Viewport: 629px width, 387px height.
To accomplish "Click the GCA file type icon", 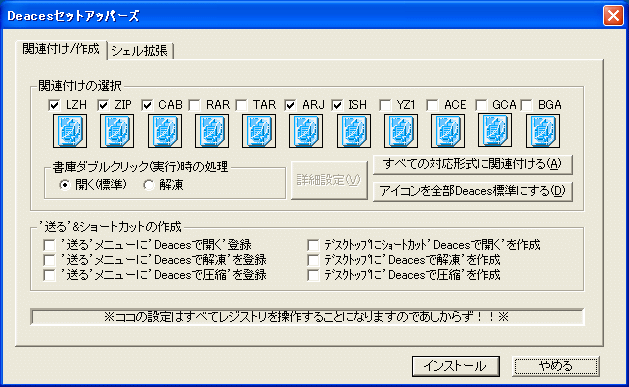I will (495, 130).
